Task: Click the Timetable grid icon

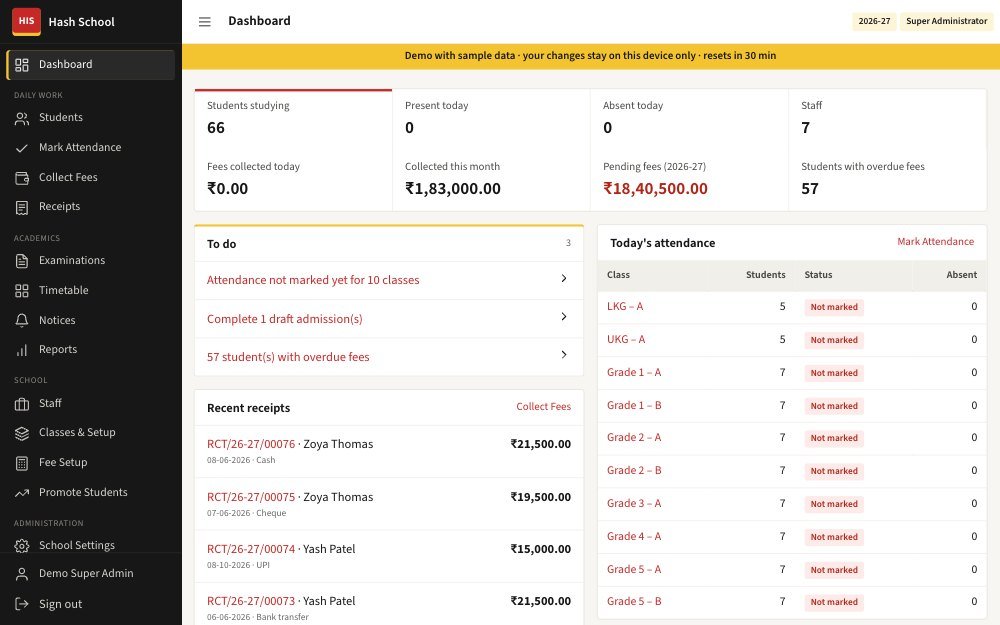Action: click(22, 291)
